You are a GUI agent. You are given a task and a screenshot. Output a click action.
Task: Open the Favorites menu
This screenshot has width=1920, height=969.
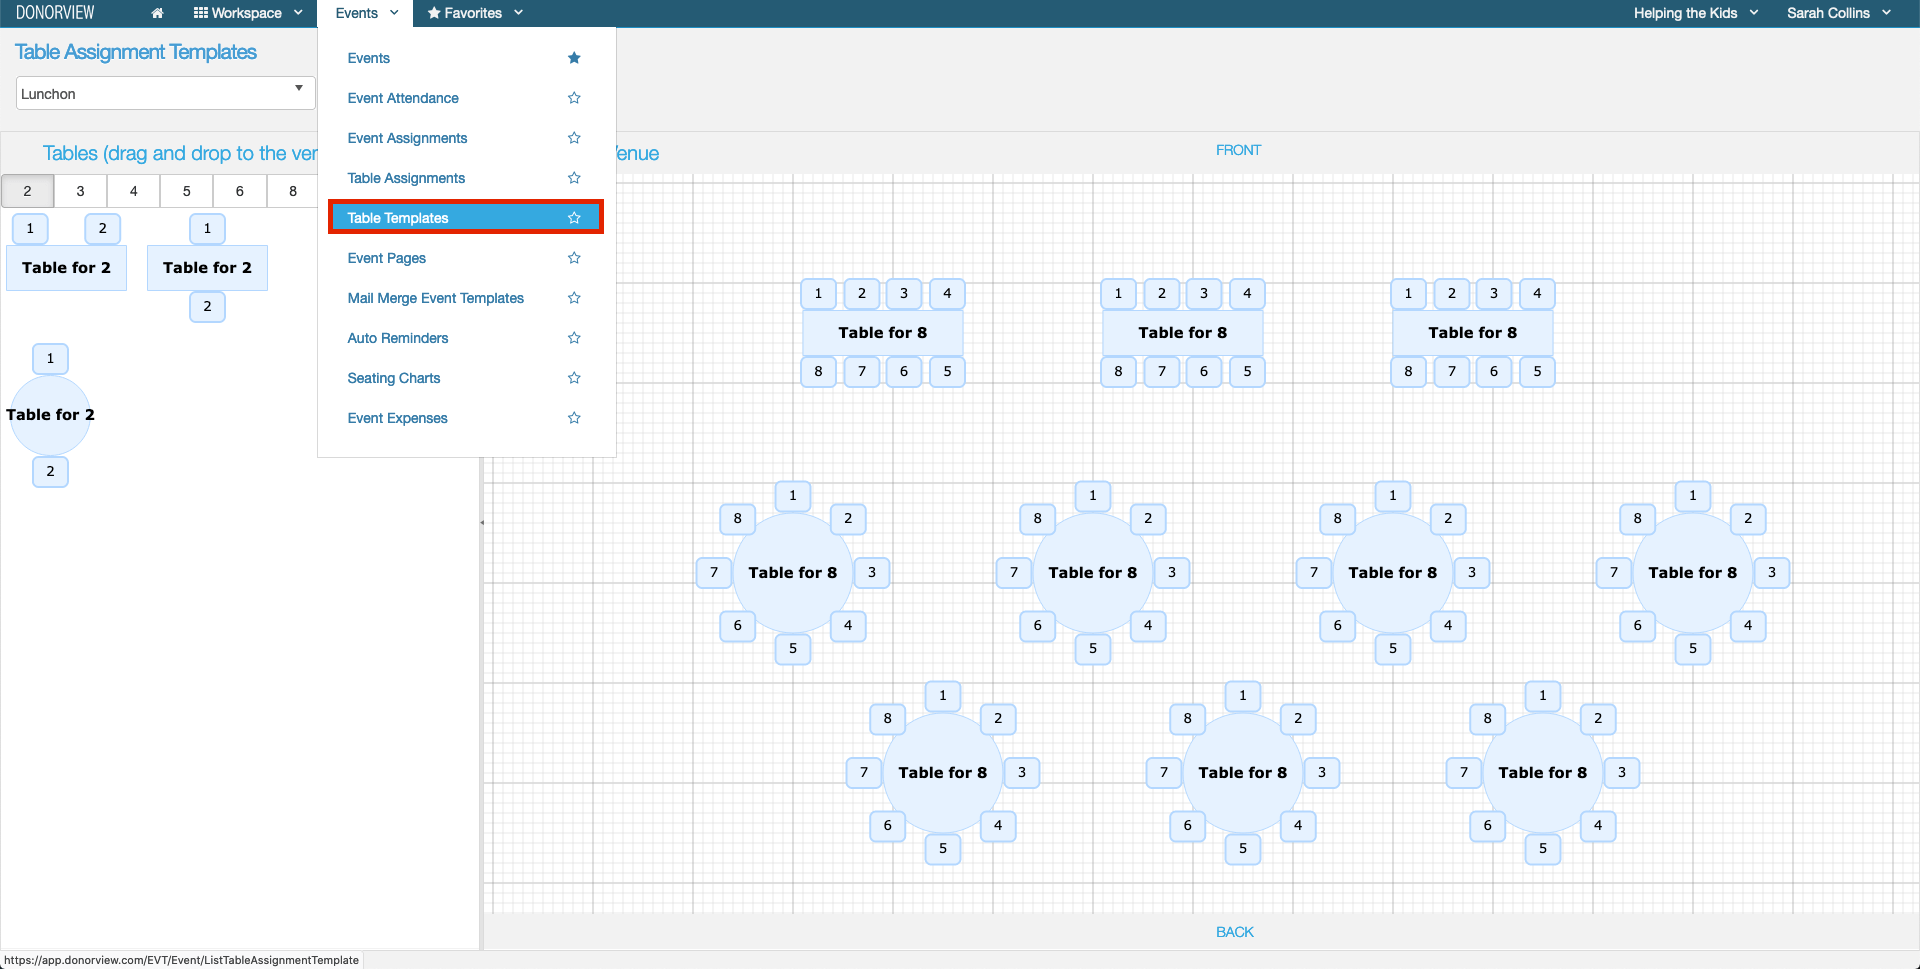click(x=475, y=13)
